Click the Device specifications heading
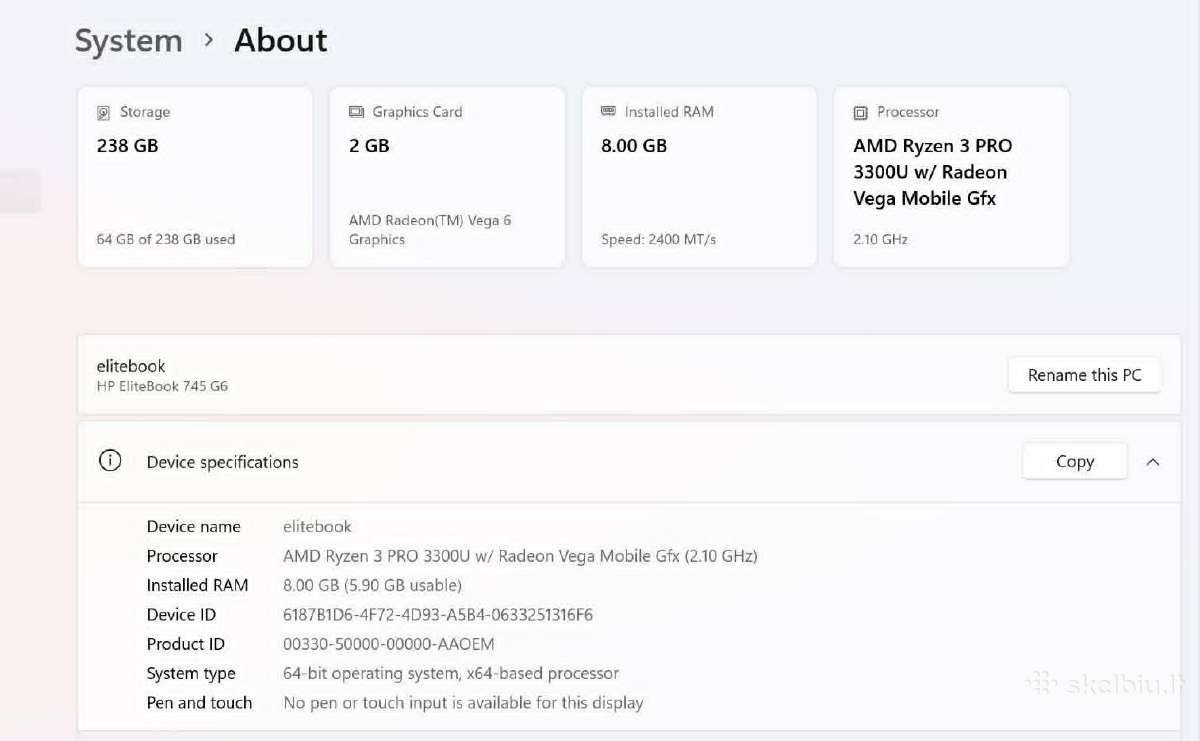This screenshot has width=1200, height=741. click(223, 462)
